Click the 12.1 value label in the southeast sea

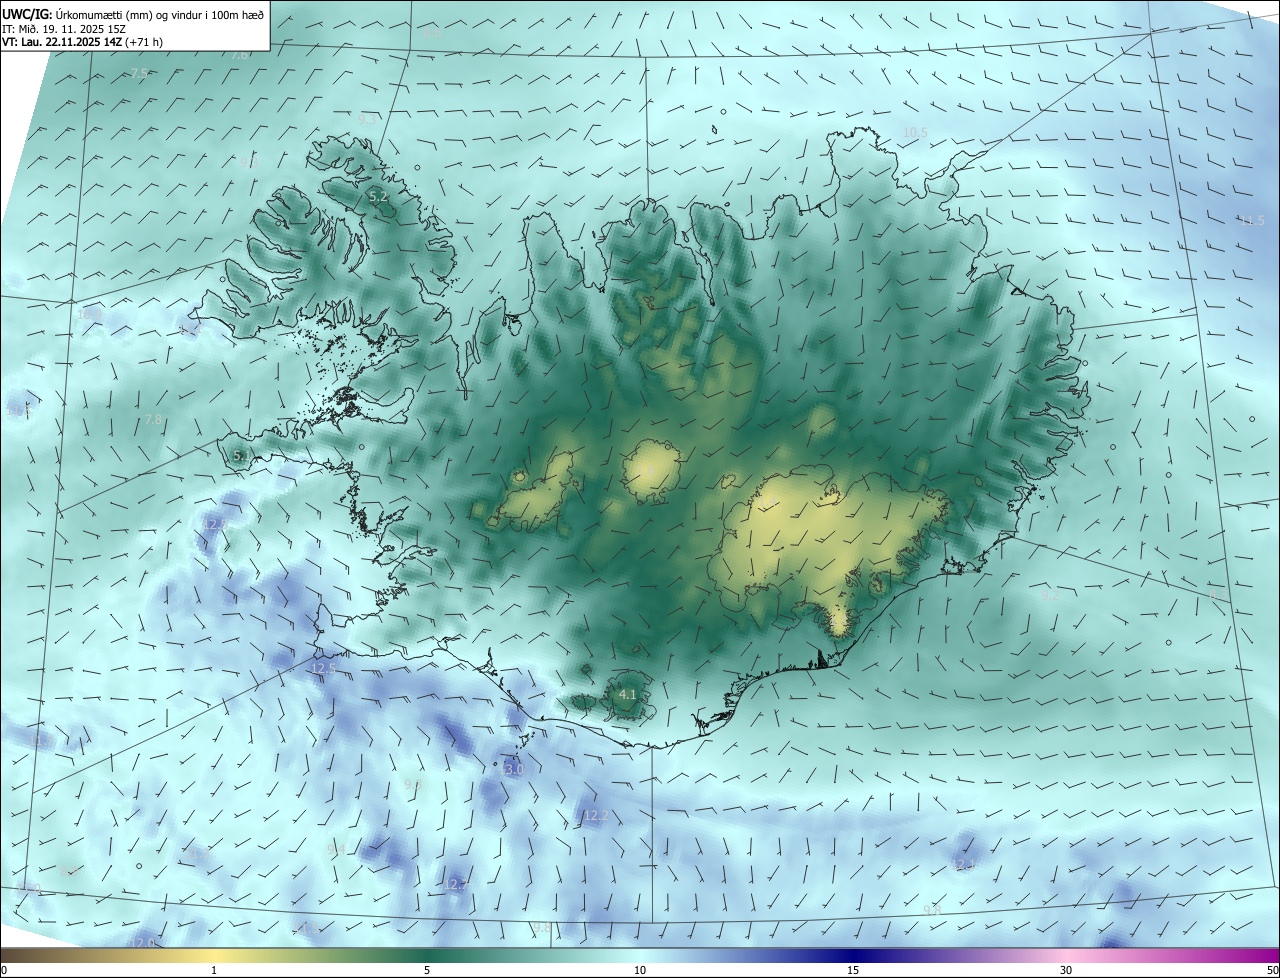click(x=964, y=865)
